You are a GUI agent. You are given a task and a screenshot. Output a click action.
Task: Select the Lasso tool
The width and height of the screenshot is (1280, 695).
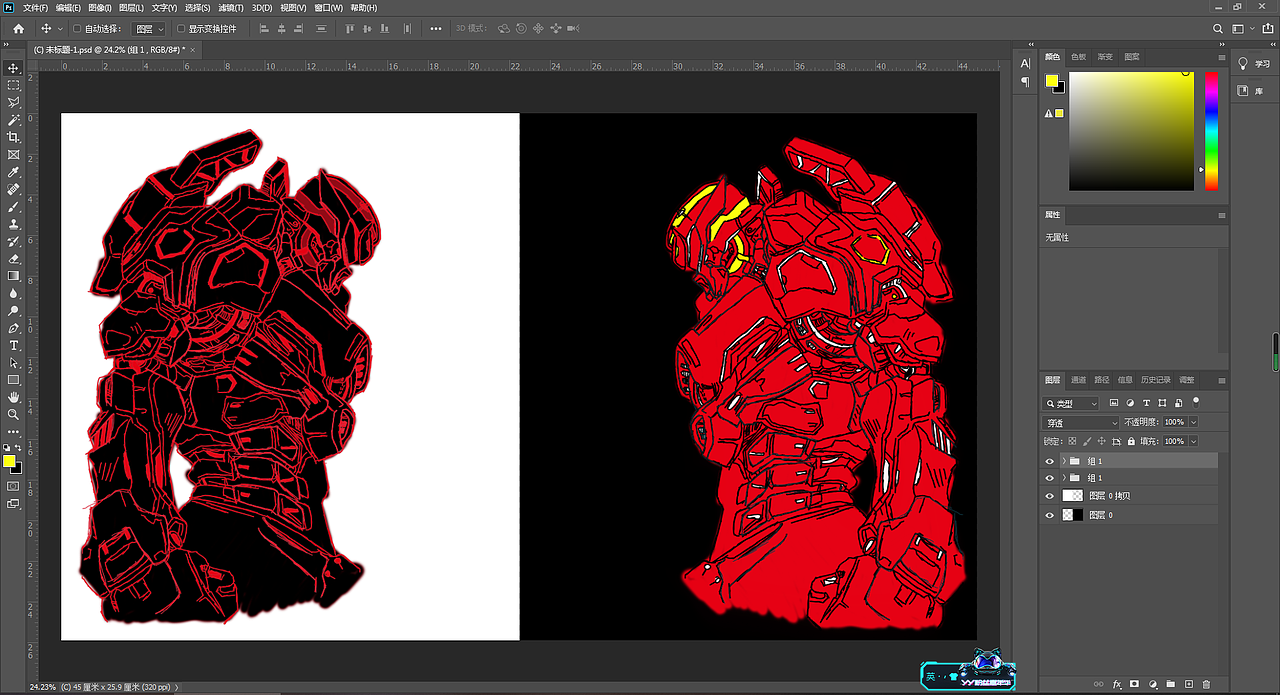[14, 102]
